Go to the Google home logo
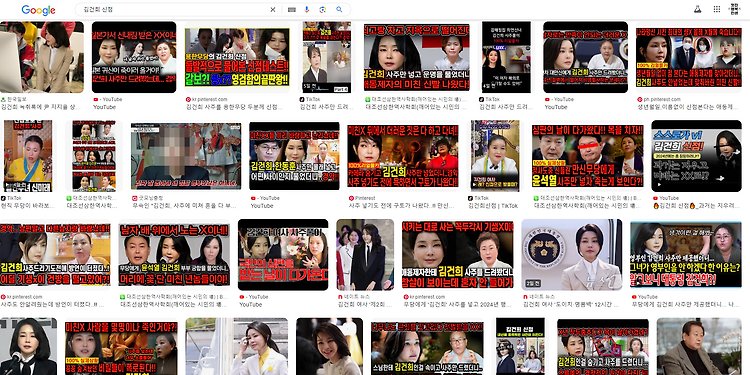Viewport: 750px width, 375px height. (x=38, y=10)
